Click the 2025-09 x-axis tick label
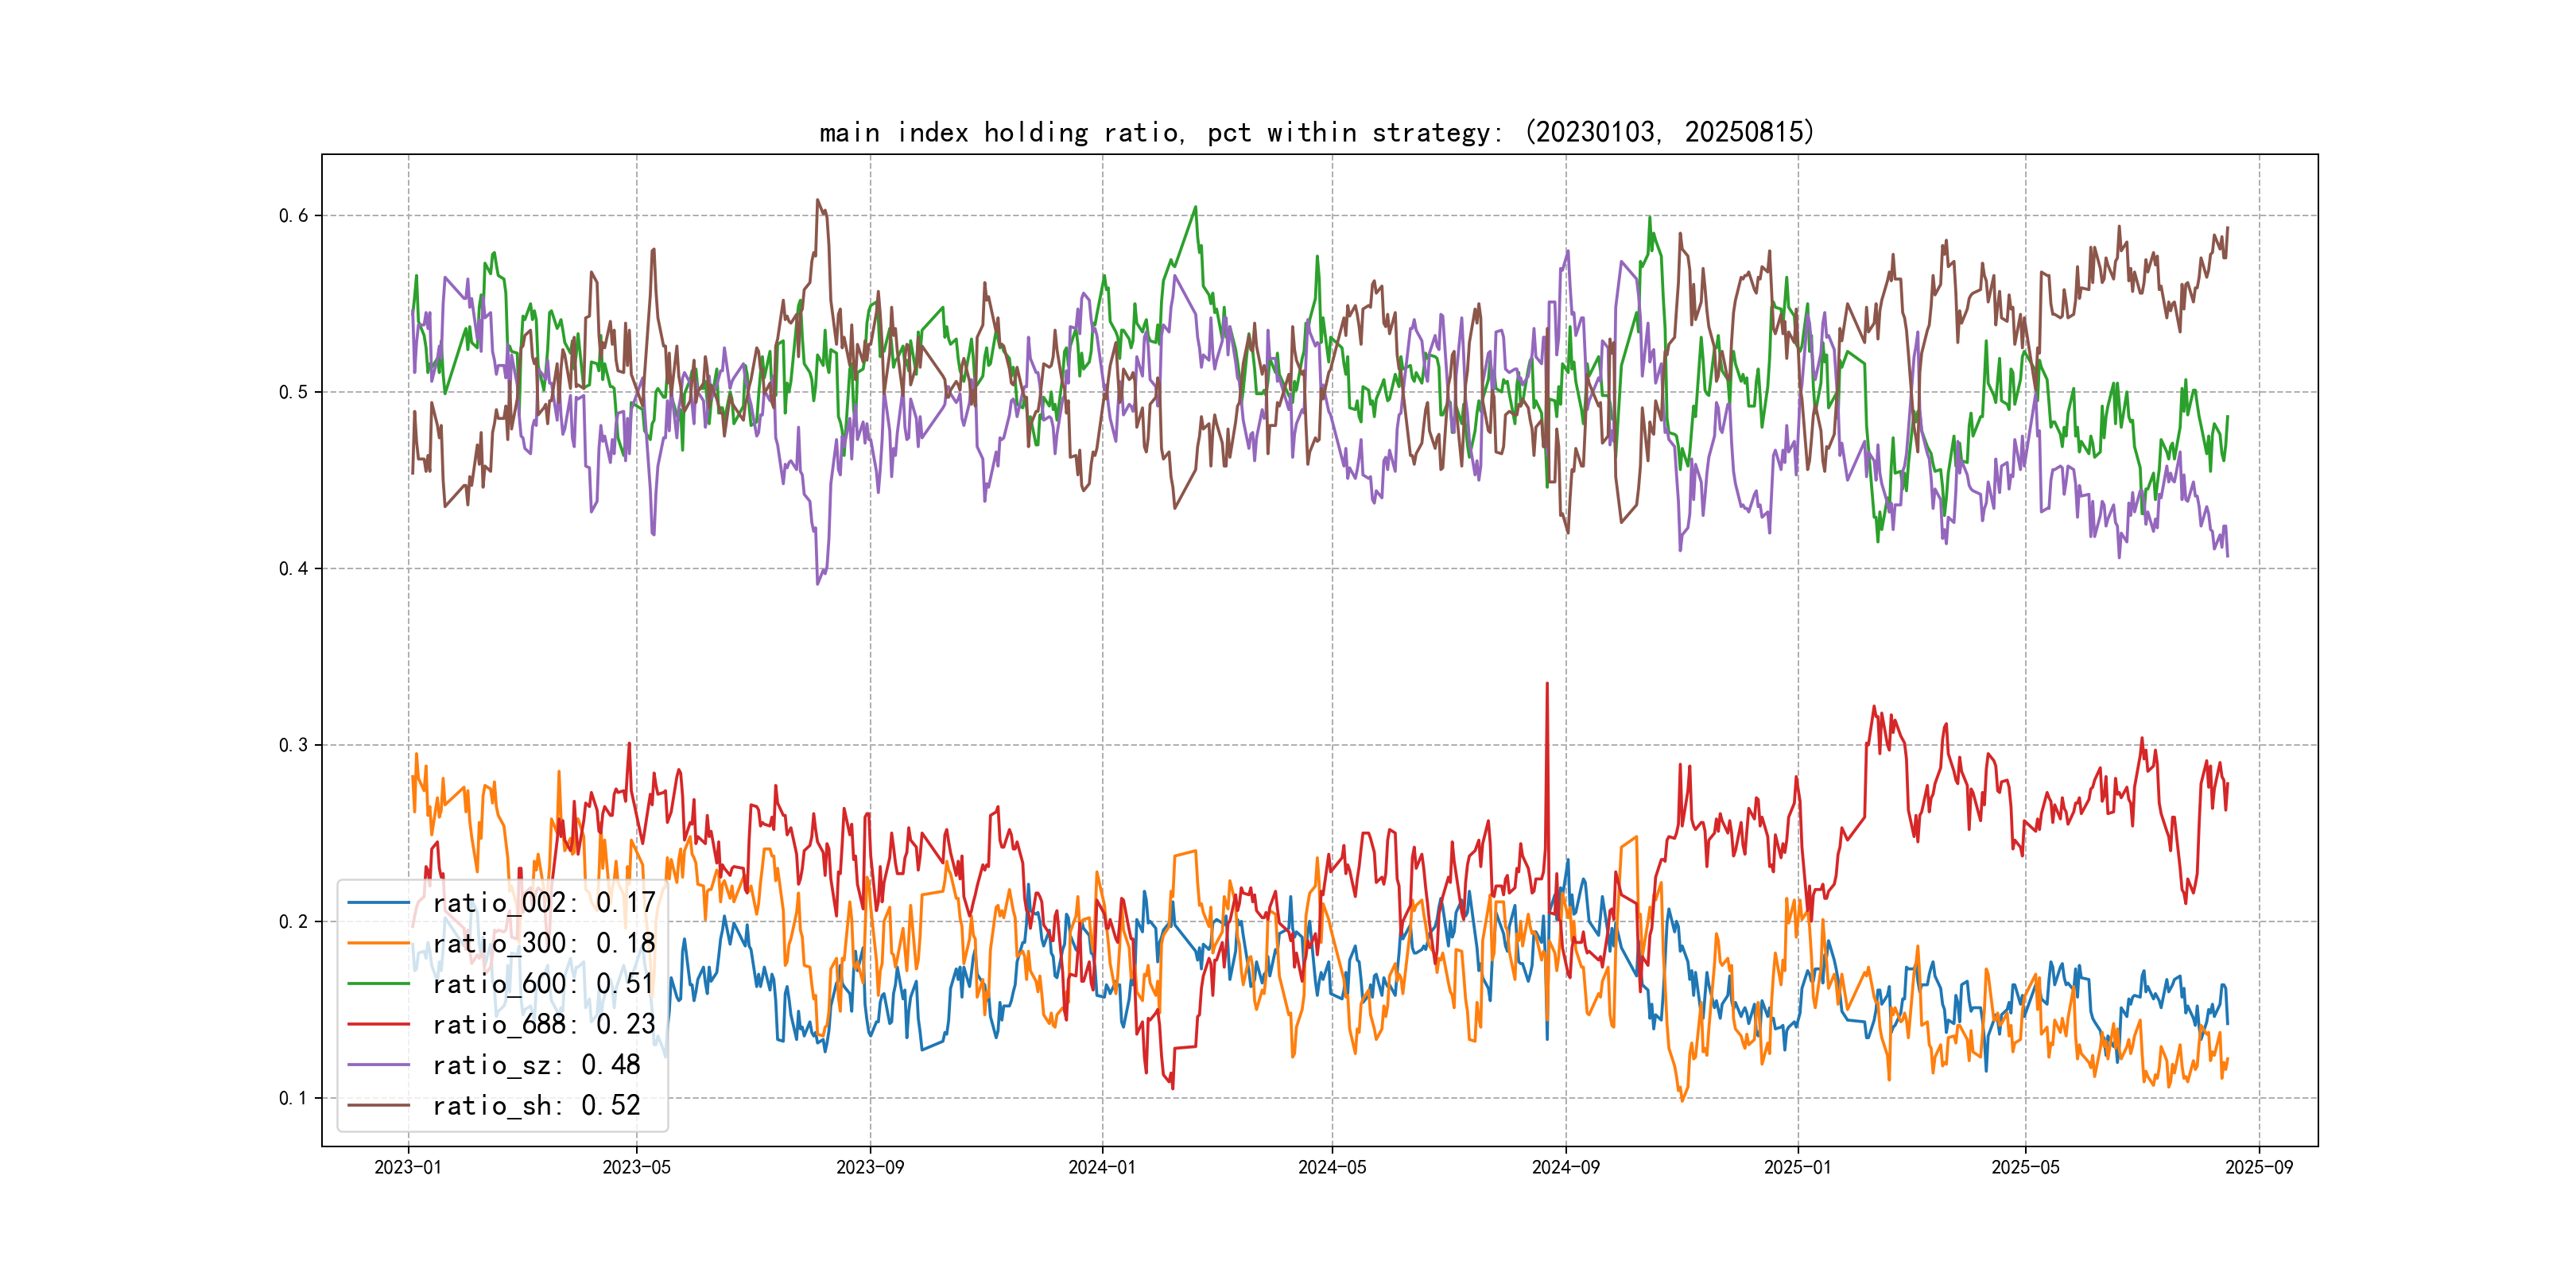 coord(2259,1167)
